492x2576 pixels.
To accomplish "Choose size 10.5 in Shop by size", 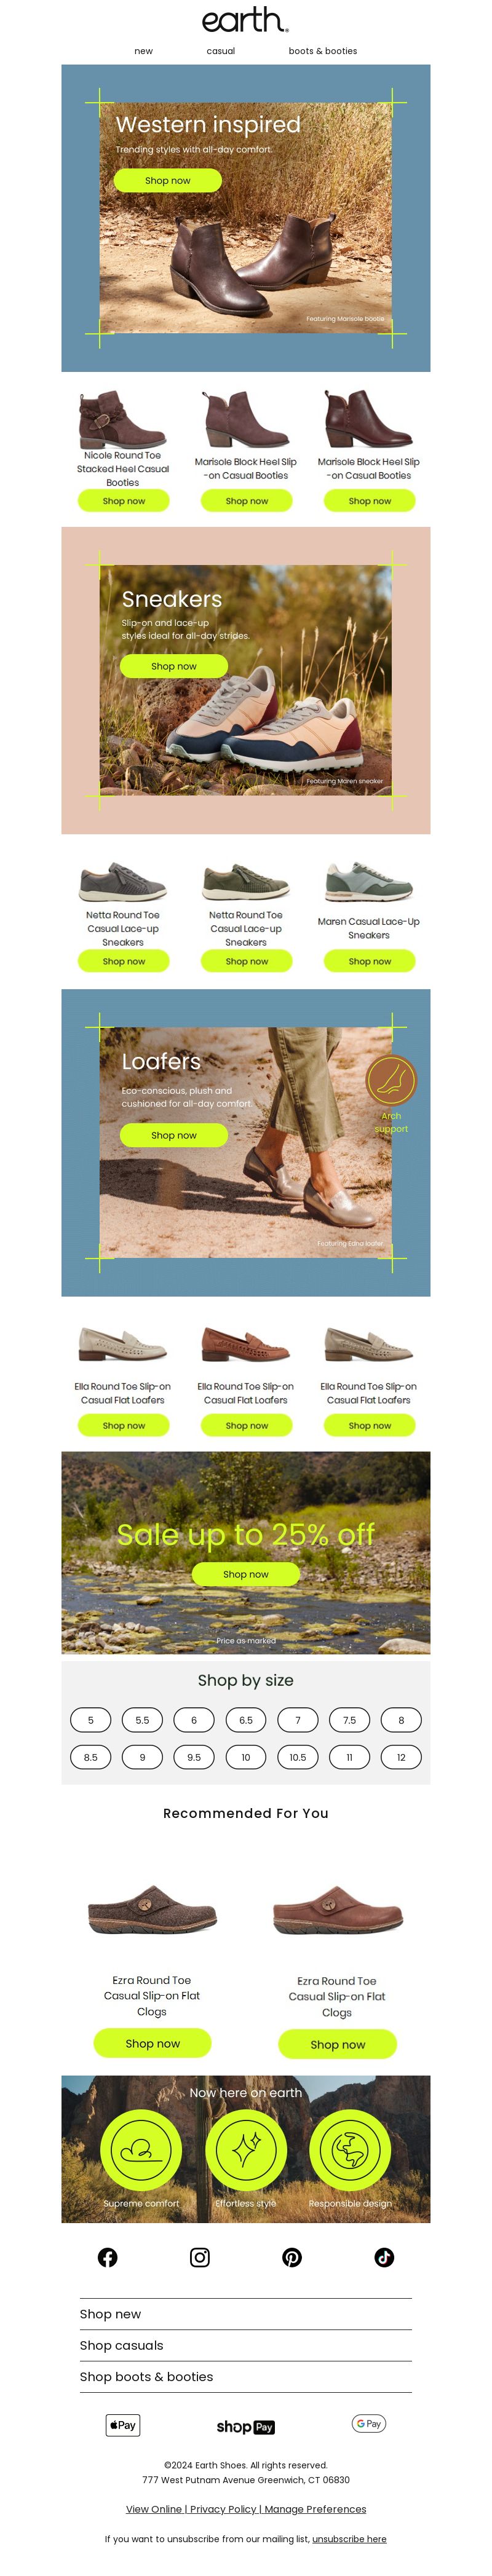I will (298, 1757).
